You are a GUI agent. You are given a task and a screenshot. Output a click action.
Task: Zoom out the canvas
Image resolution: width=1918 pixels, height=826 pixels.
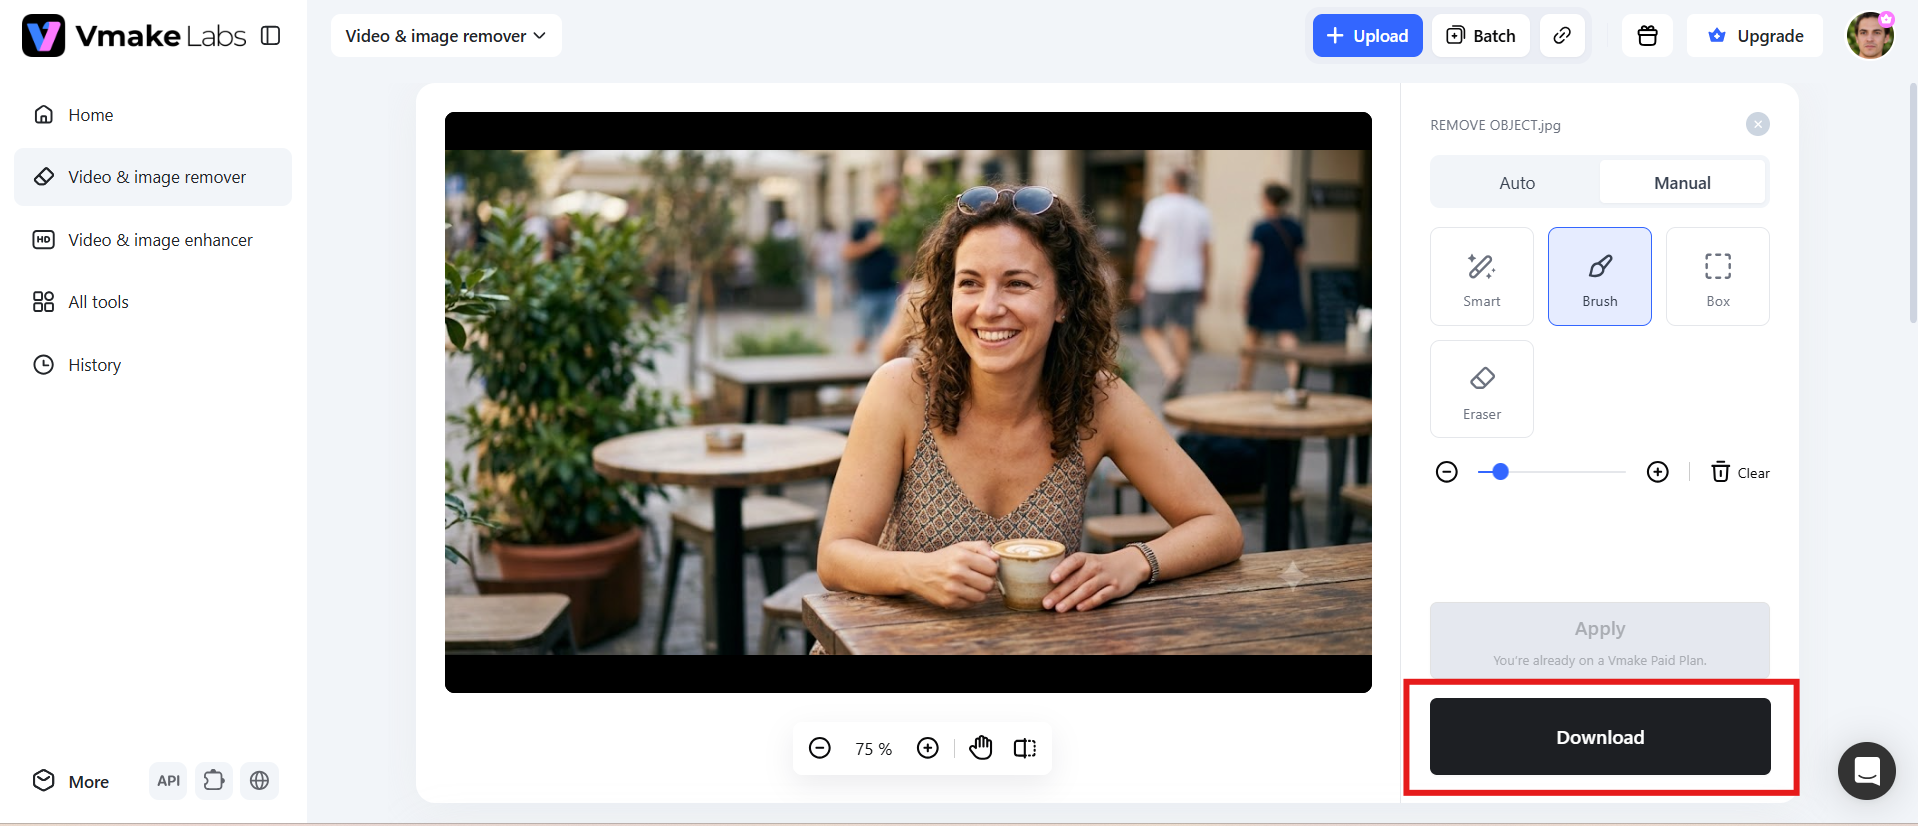coord(820,748)
